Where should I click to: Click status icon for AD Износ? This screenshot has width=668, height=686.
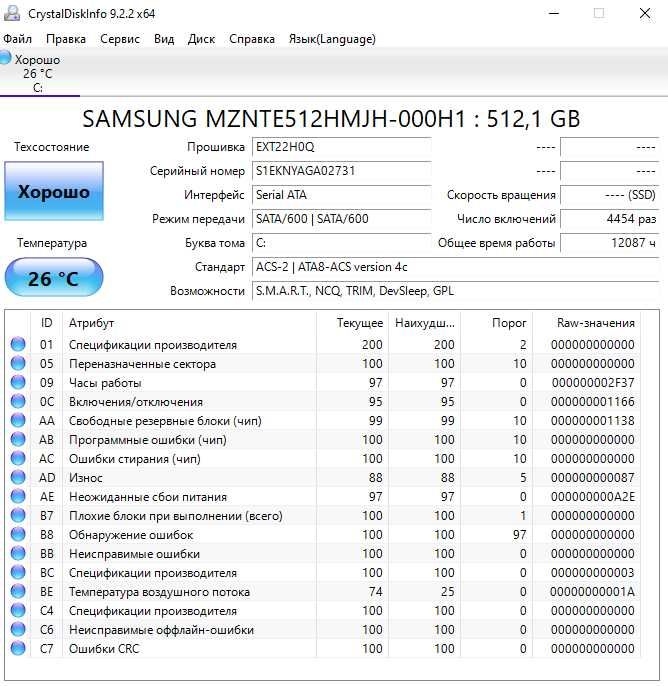coord(18,477)
